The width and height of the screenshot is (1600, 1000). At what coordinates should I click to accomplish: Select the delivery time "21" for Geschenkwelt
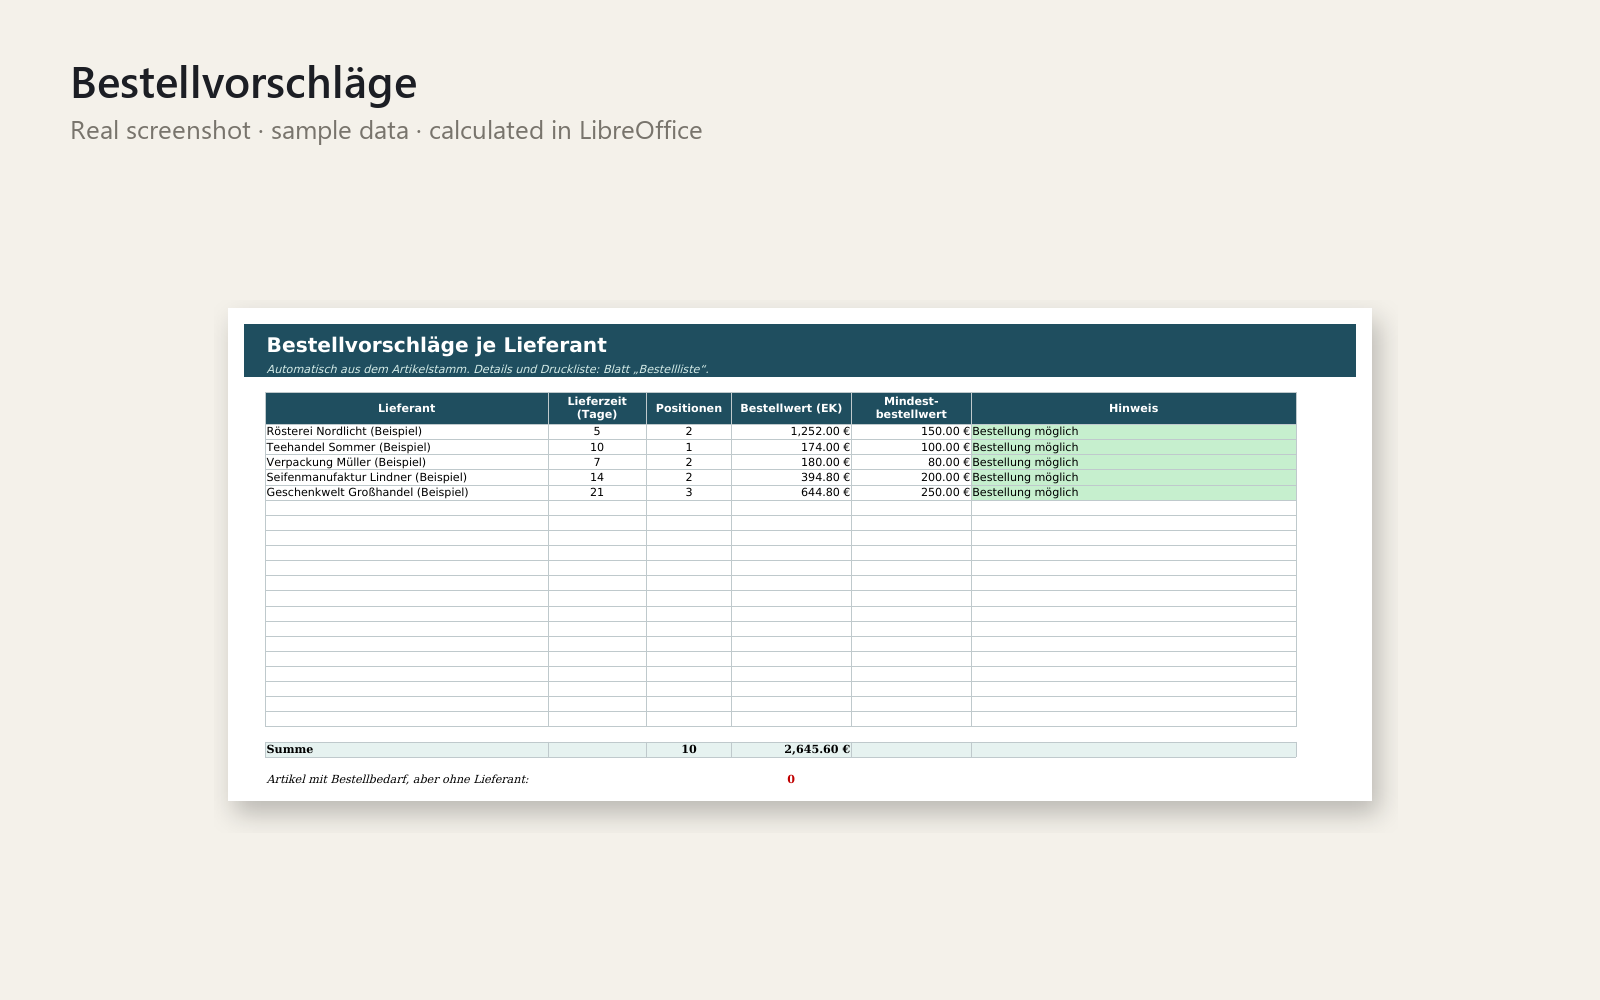click(597, 492)
